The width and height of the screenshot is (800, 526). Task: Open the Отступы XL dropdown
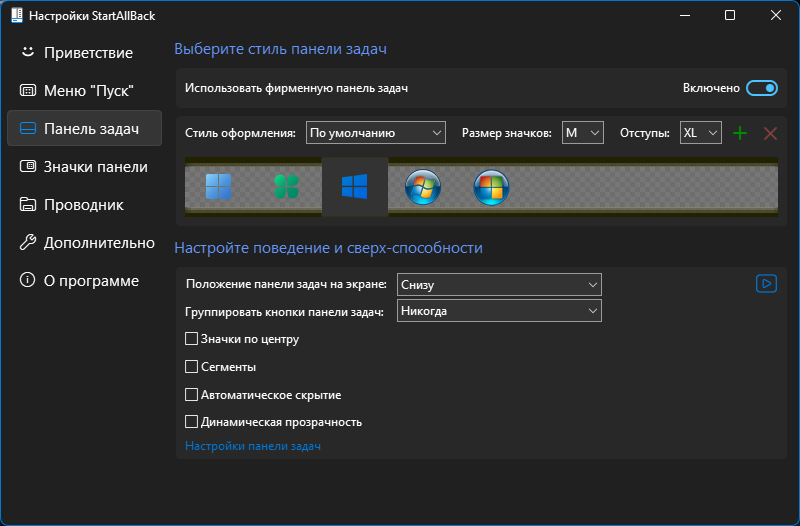point(701,133)
